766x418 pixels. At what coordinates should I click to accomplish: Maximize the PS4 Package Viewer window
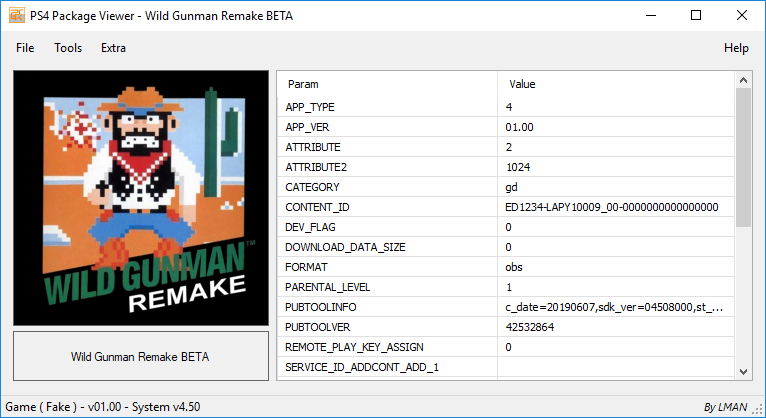[x=696, y=15]
